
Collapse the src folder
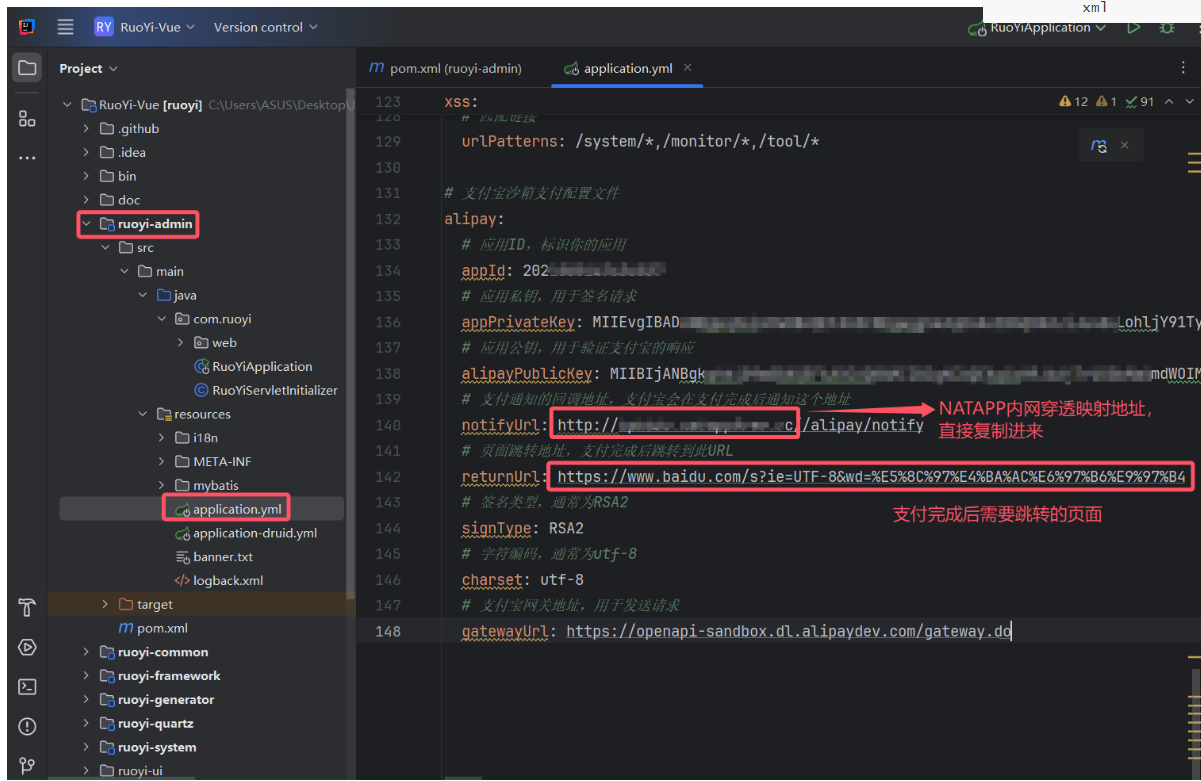coord(106,248)
